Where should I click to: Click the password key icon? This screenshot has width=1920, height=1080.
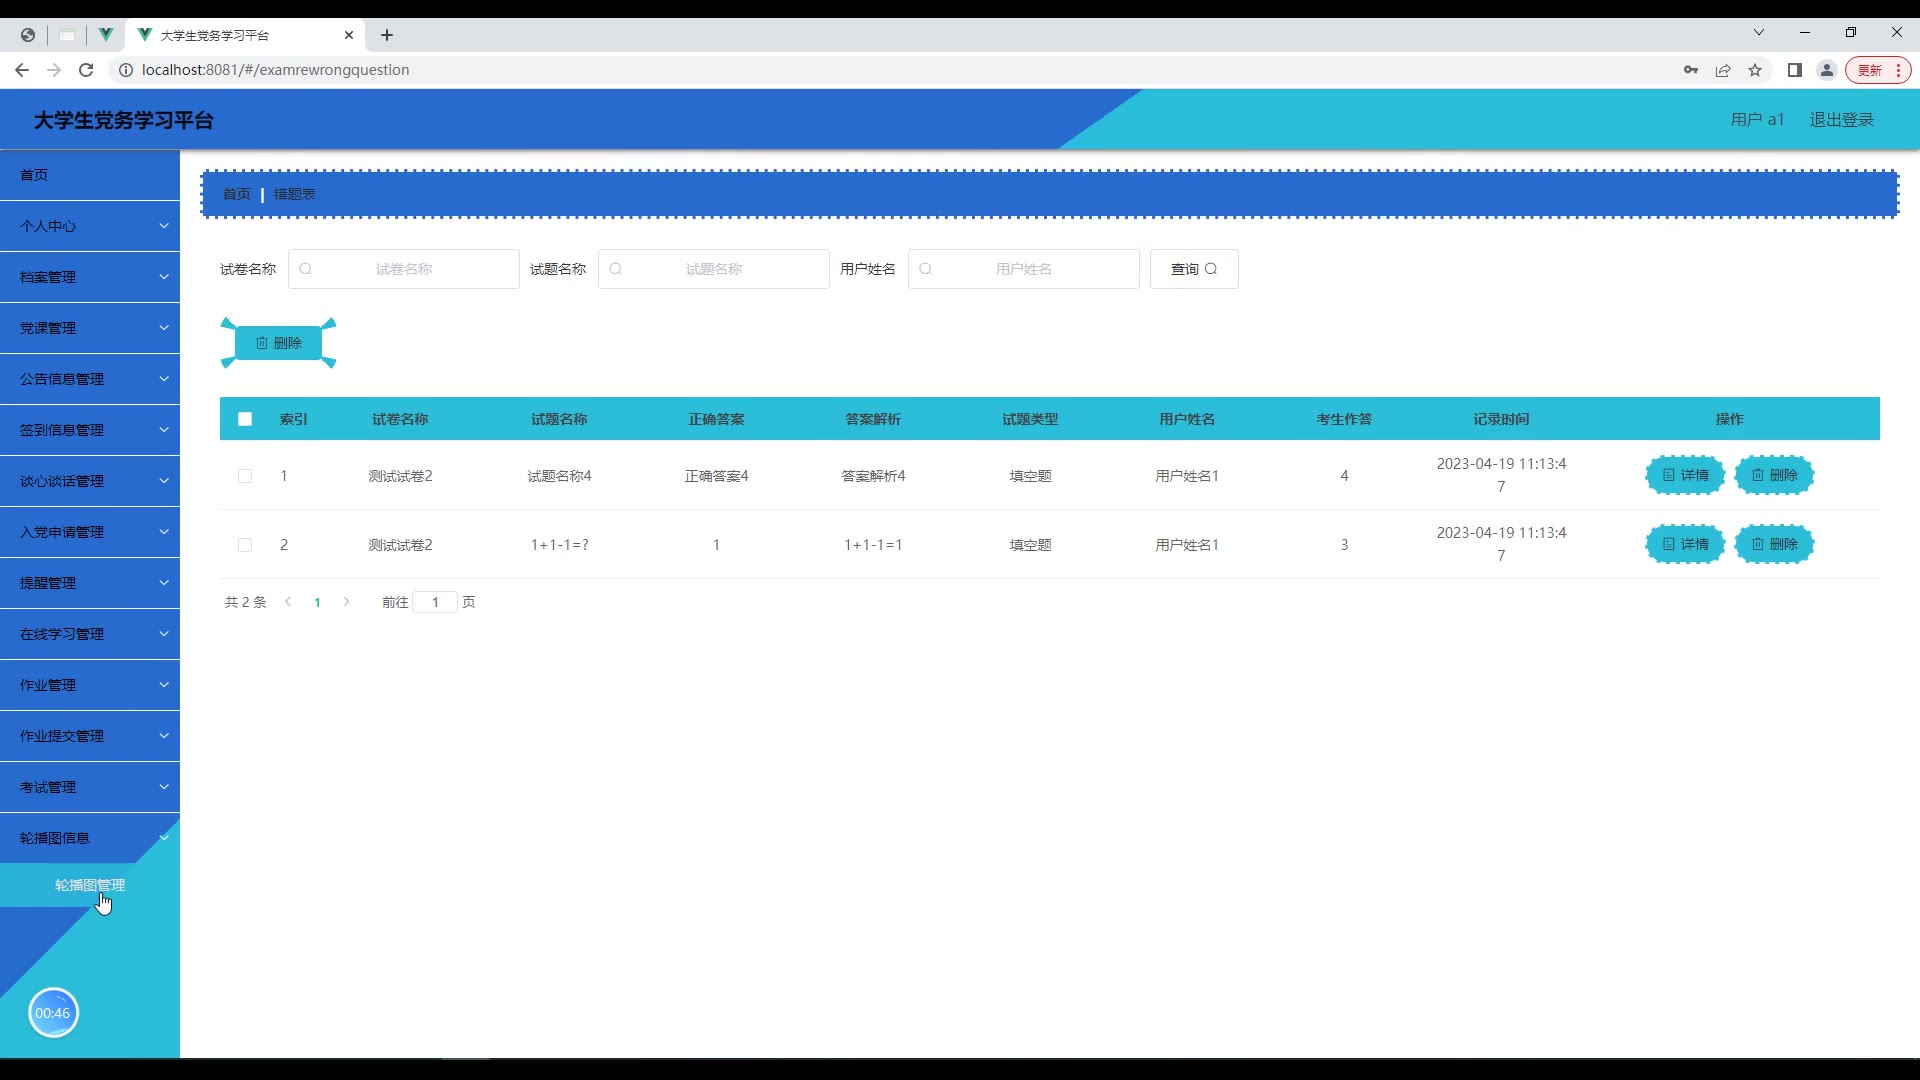1691,70
